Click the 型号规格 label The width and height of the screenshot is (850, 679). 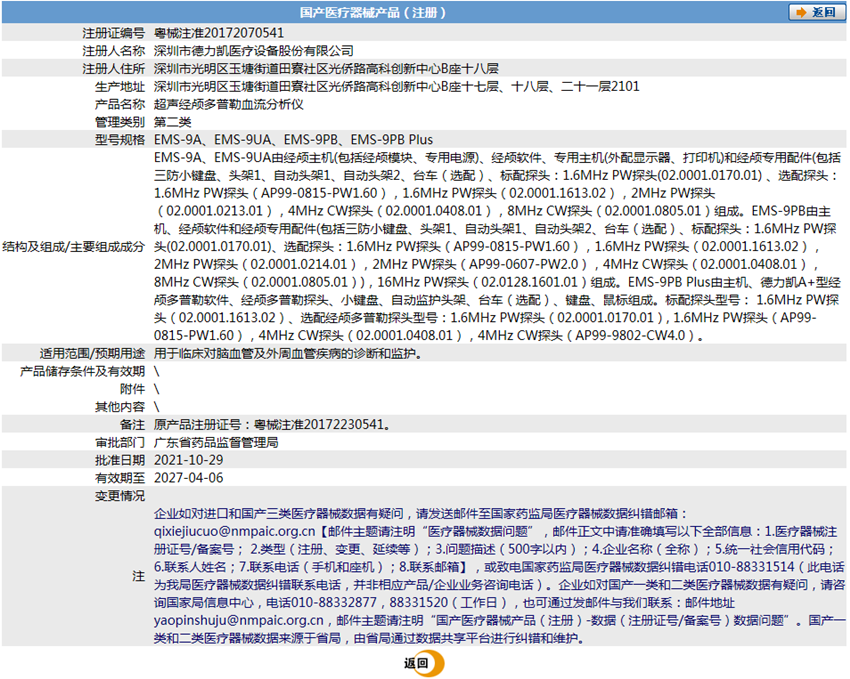[x=120, y=140]
